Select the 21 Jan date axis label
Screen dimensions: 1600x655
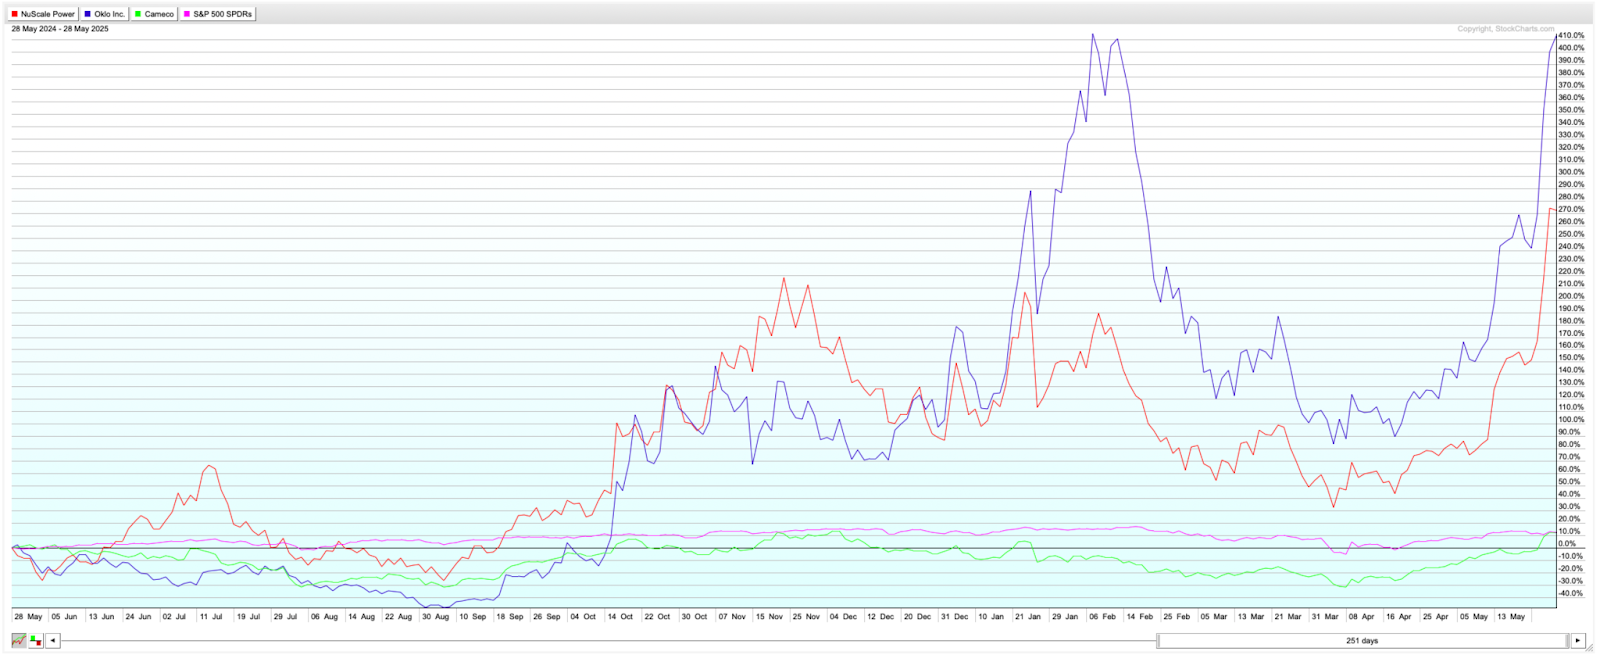point(1028,617)
